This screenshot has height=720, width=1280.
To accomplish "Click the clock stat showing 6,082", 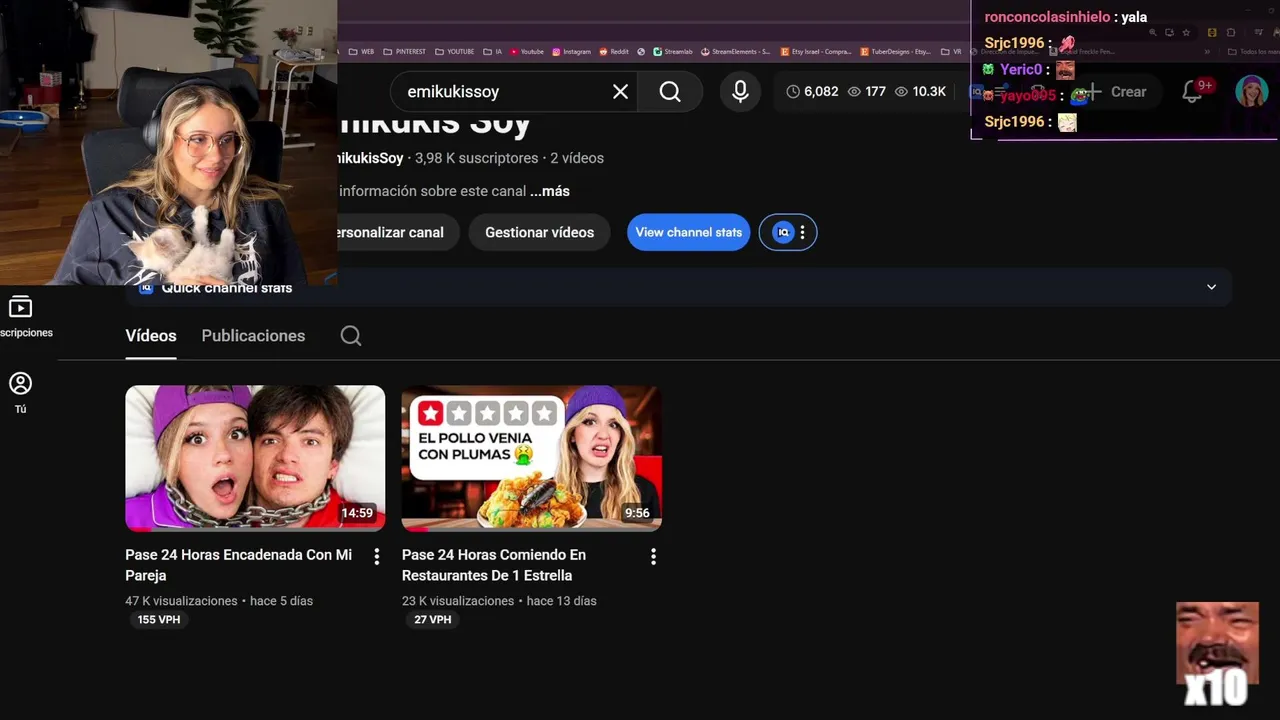I will click(812, 91).
